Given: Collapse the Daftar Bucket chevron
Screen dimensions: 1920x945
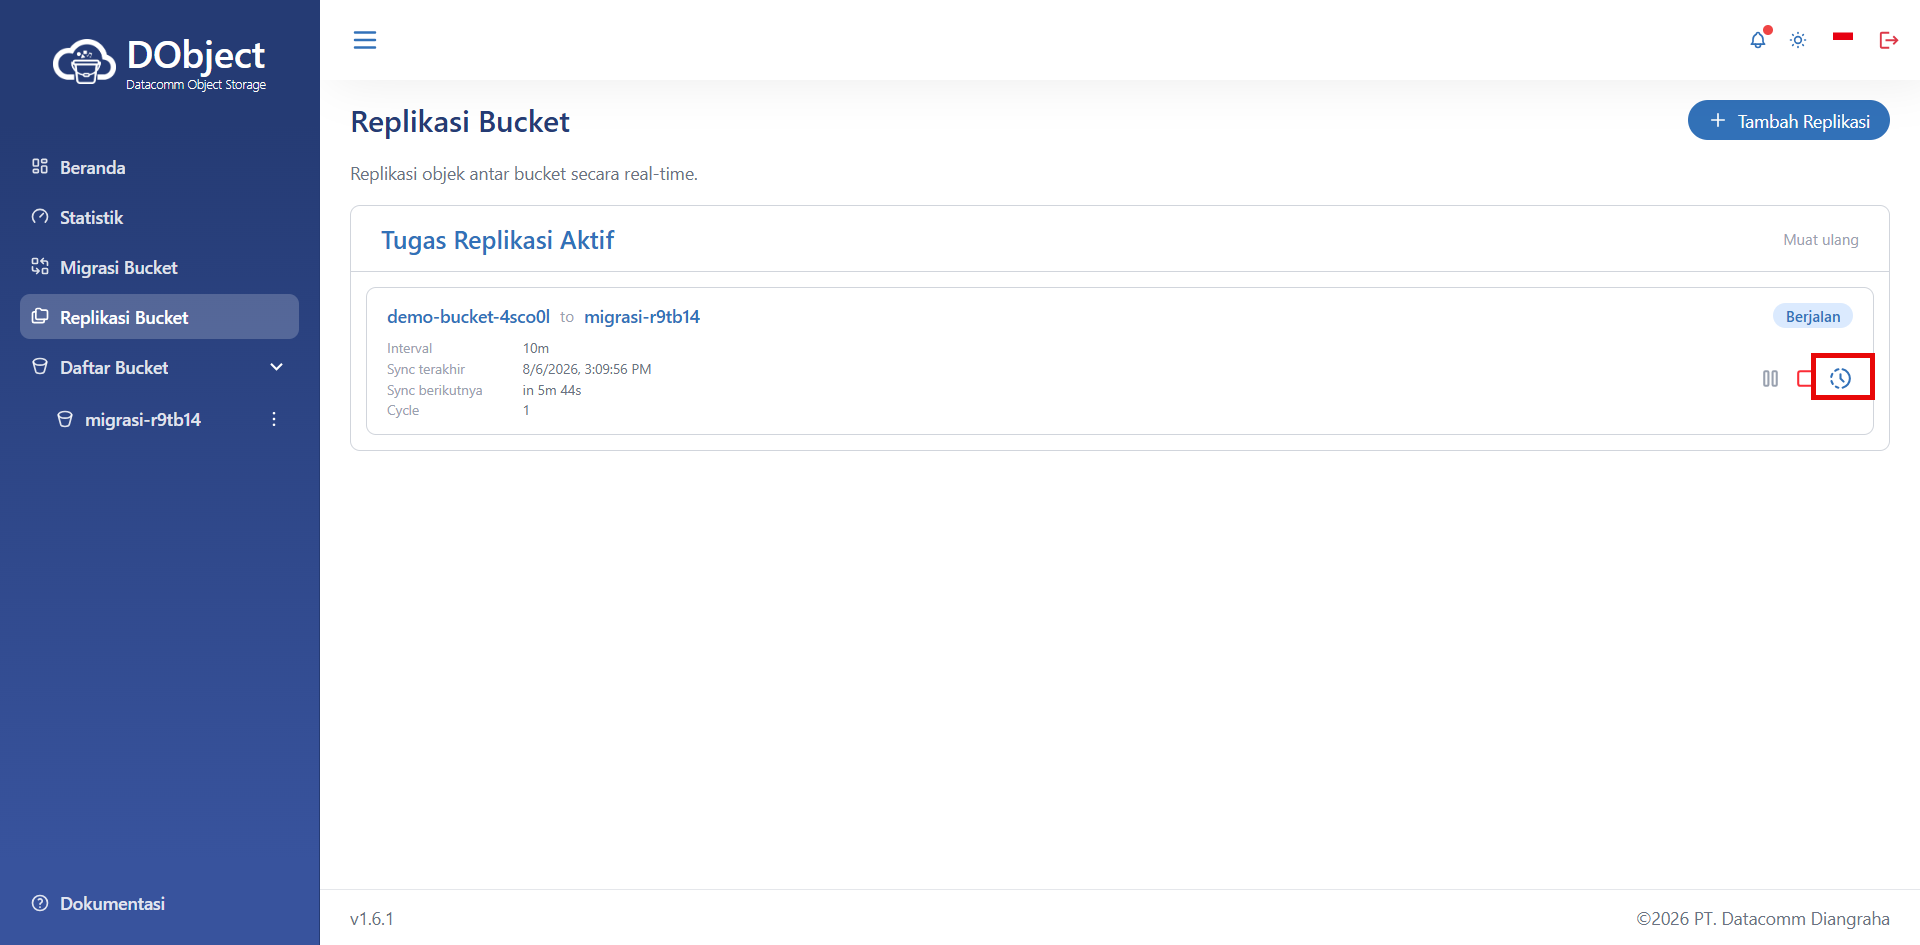Looking at the screenshot, I should coord(277,367).
